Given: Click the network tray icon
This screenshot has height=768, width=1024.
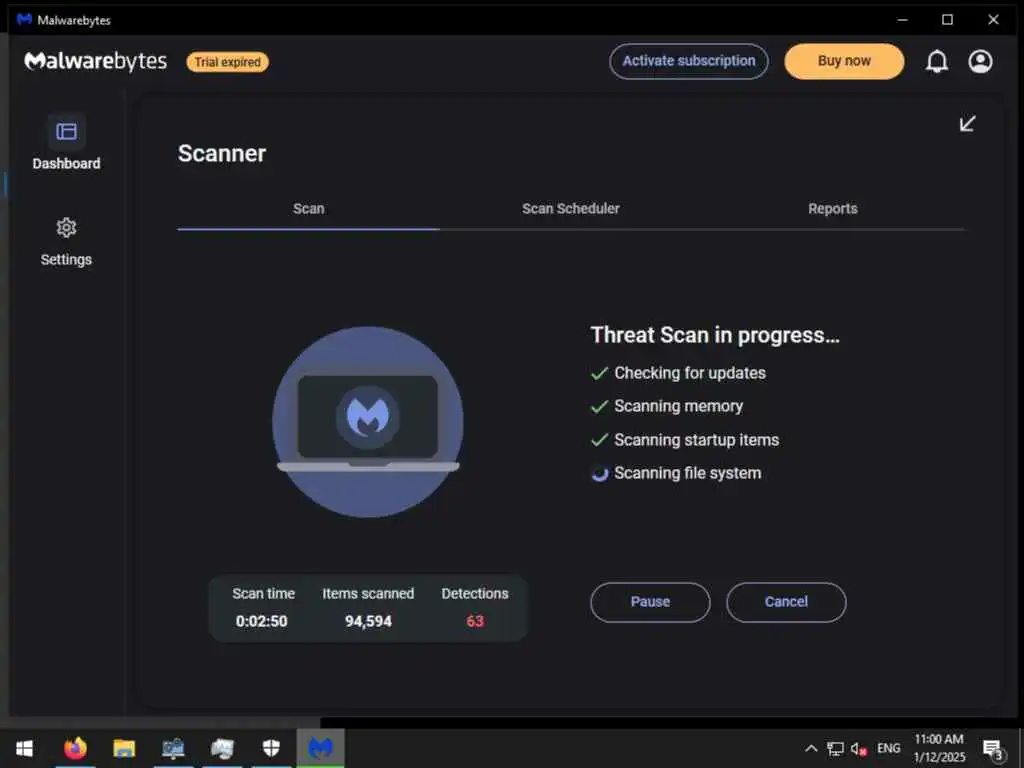Looking at the screenshot, I should tap(835, 748).
